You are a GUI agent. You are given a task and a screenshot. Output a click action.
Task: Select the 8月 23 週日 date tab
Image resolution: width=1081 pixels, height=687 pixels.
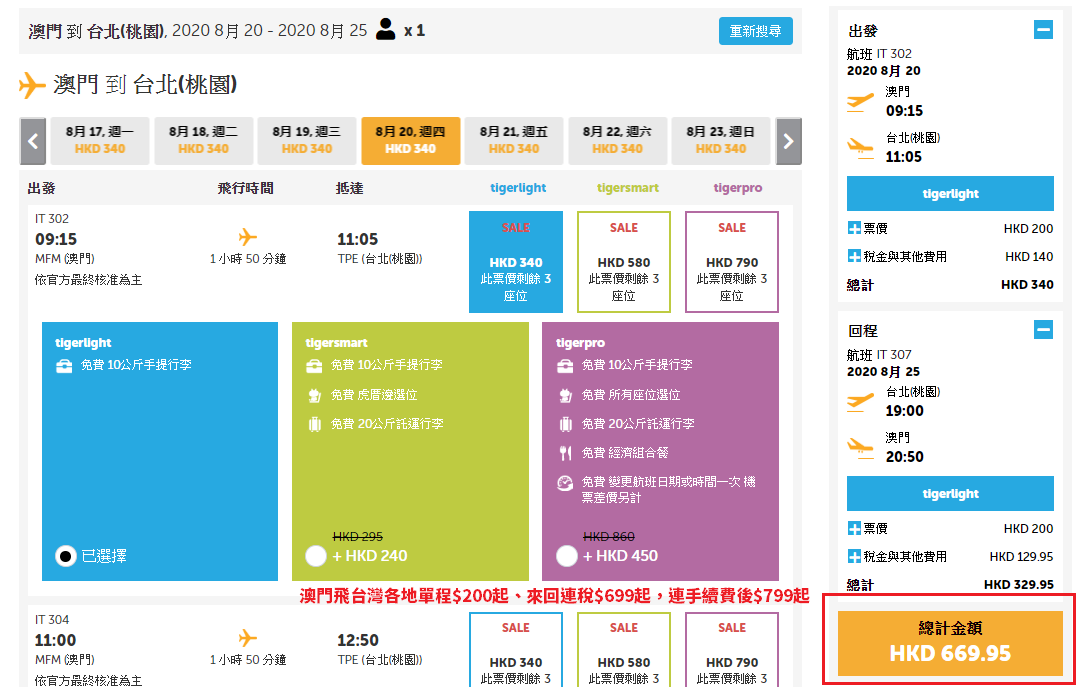720,141
